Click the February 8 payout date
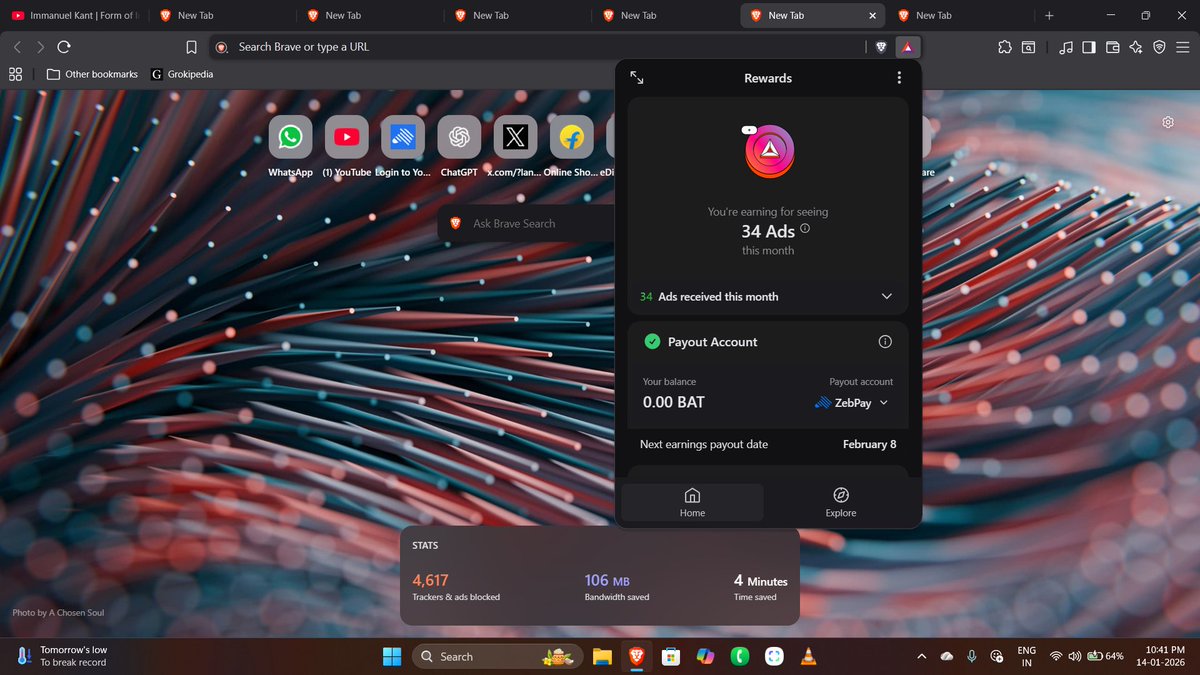Viewport: 1200px width, 675px height. pos(869,444)
